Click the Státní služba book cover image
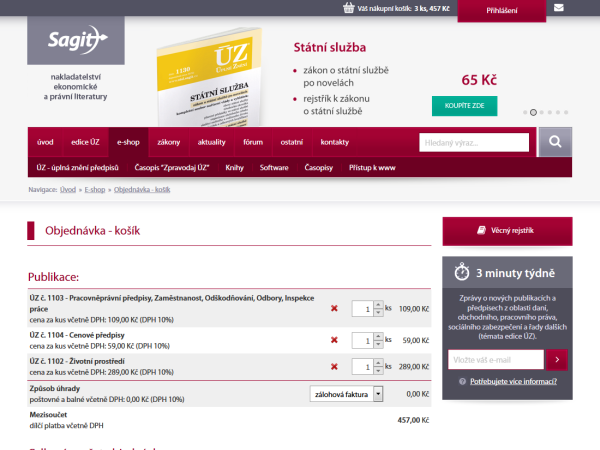 (210, 77)
